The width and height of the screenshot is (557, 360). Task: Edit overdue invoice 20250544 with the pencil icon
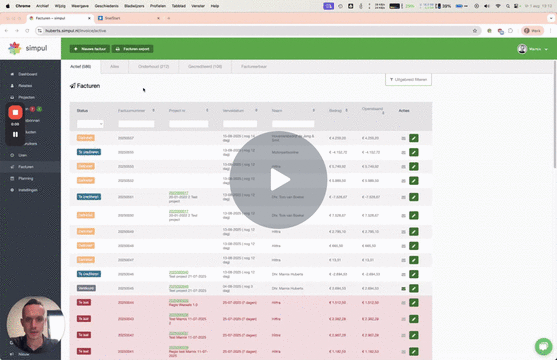[x=413, y=303]
